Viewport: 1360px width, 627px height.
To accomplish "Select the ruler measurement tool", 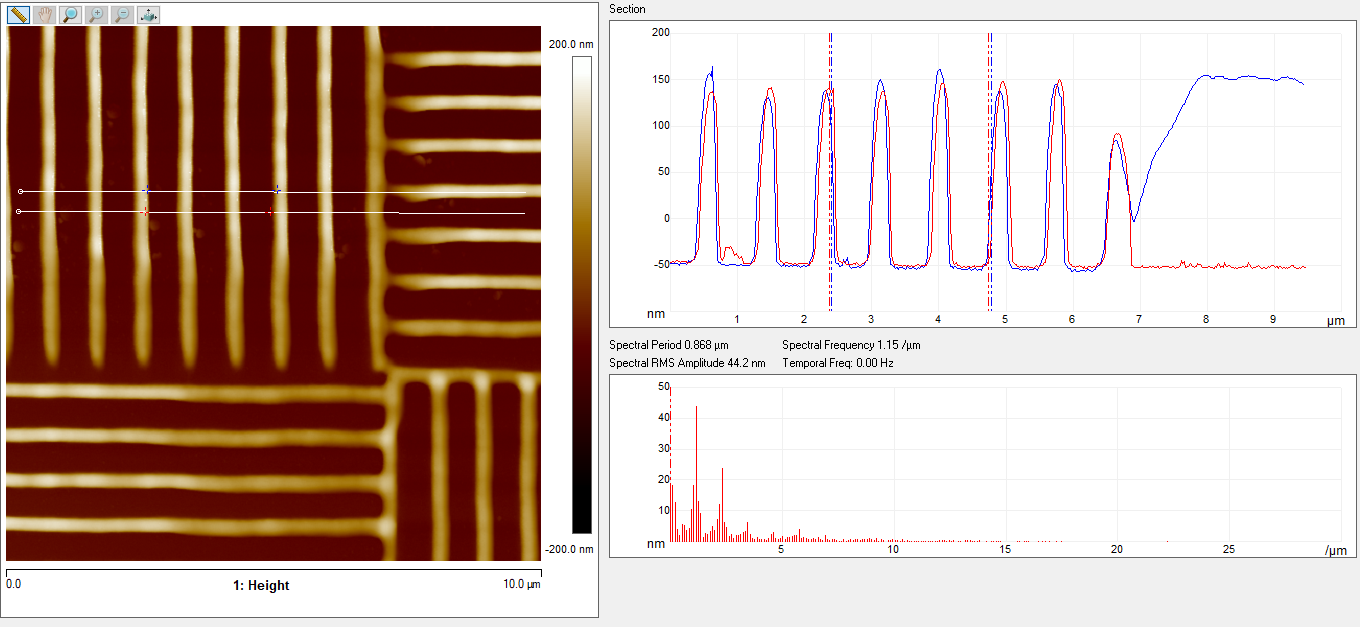I will pos(19,14).
